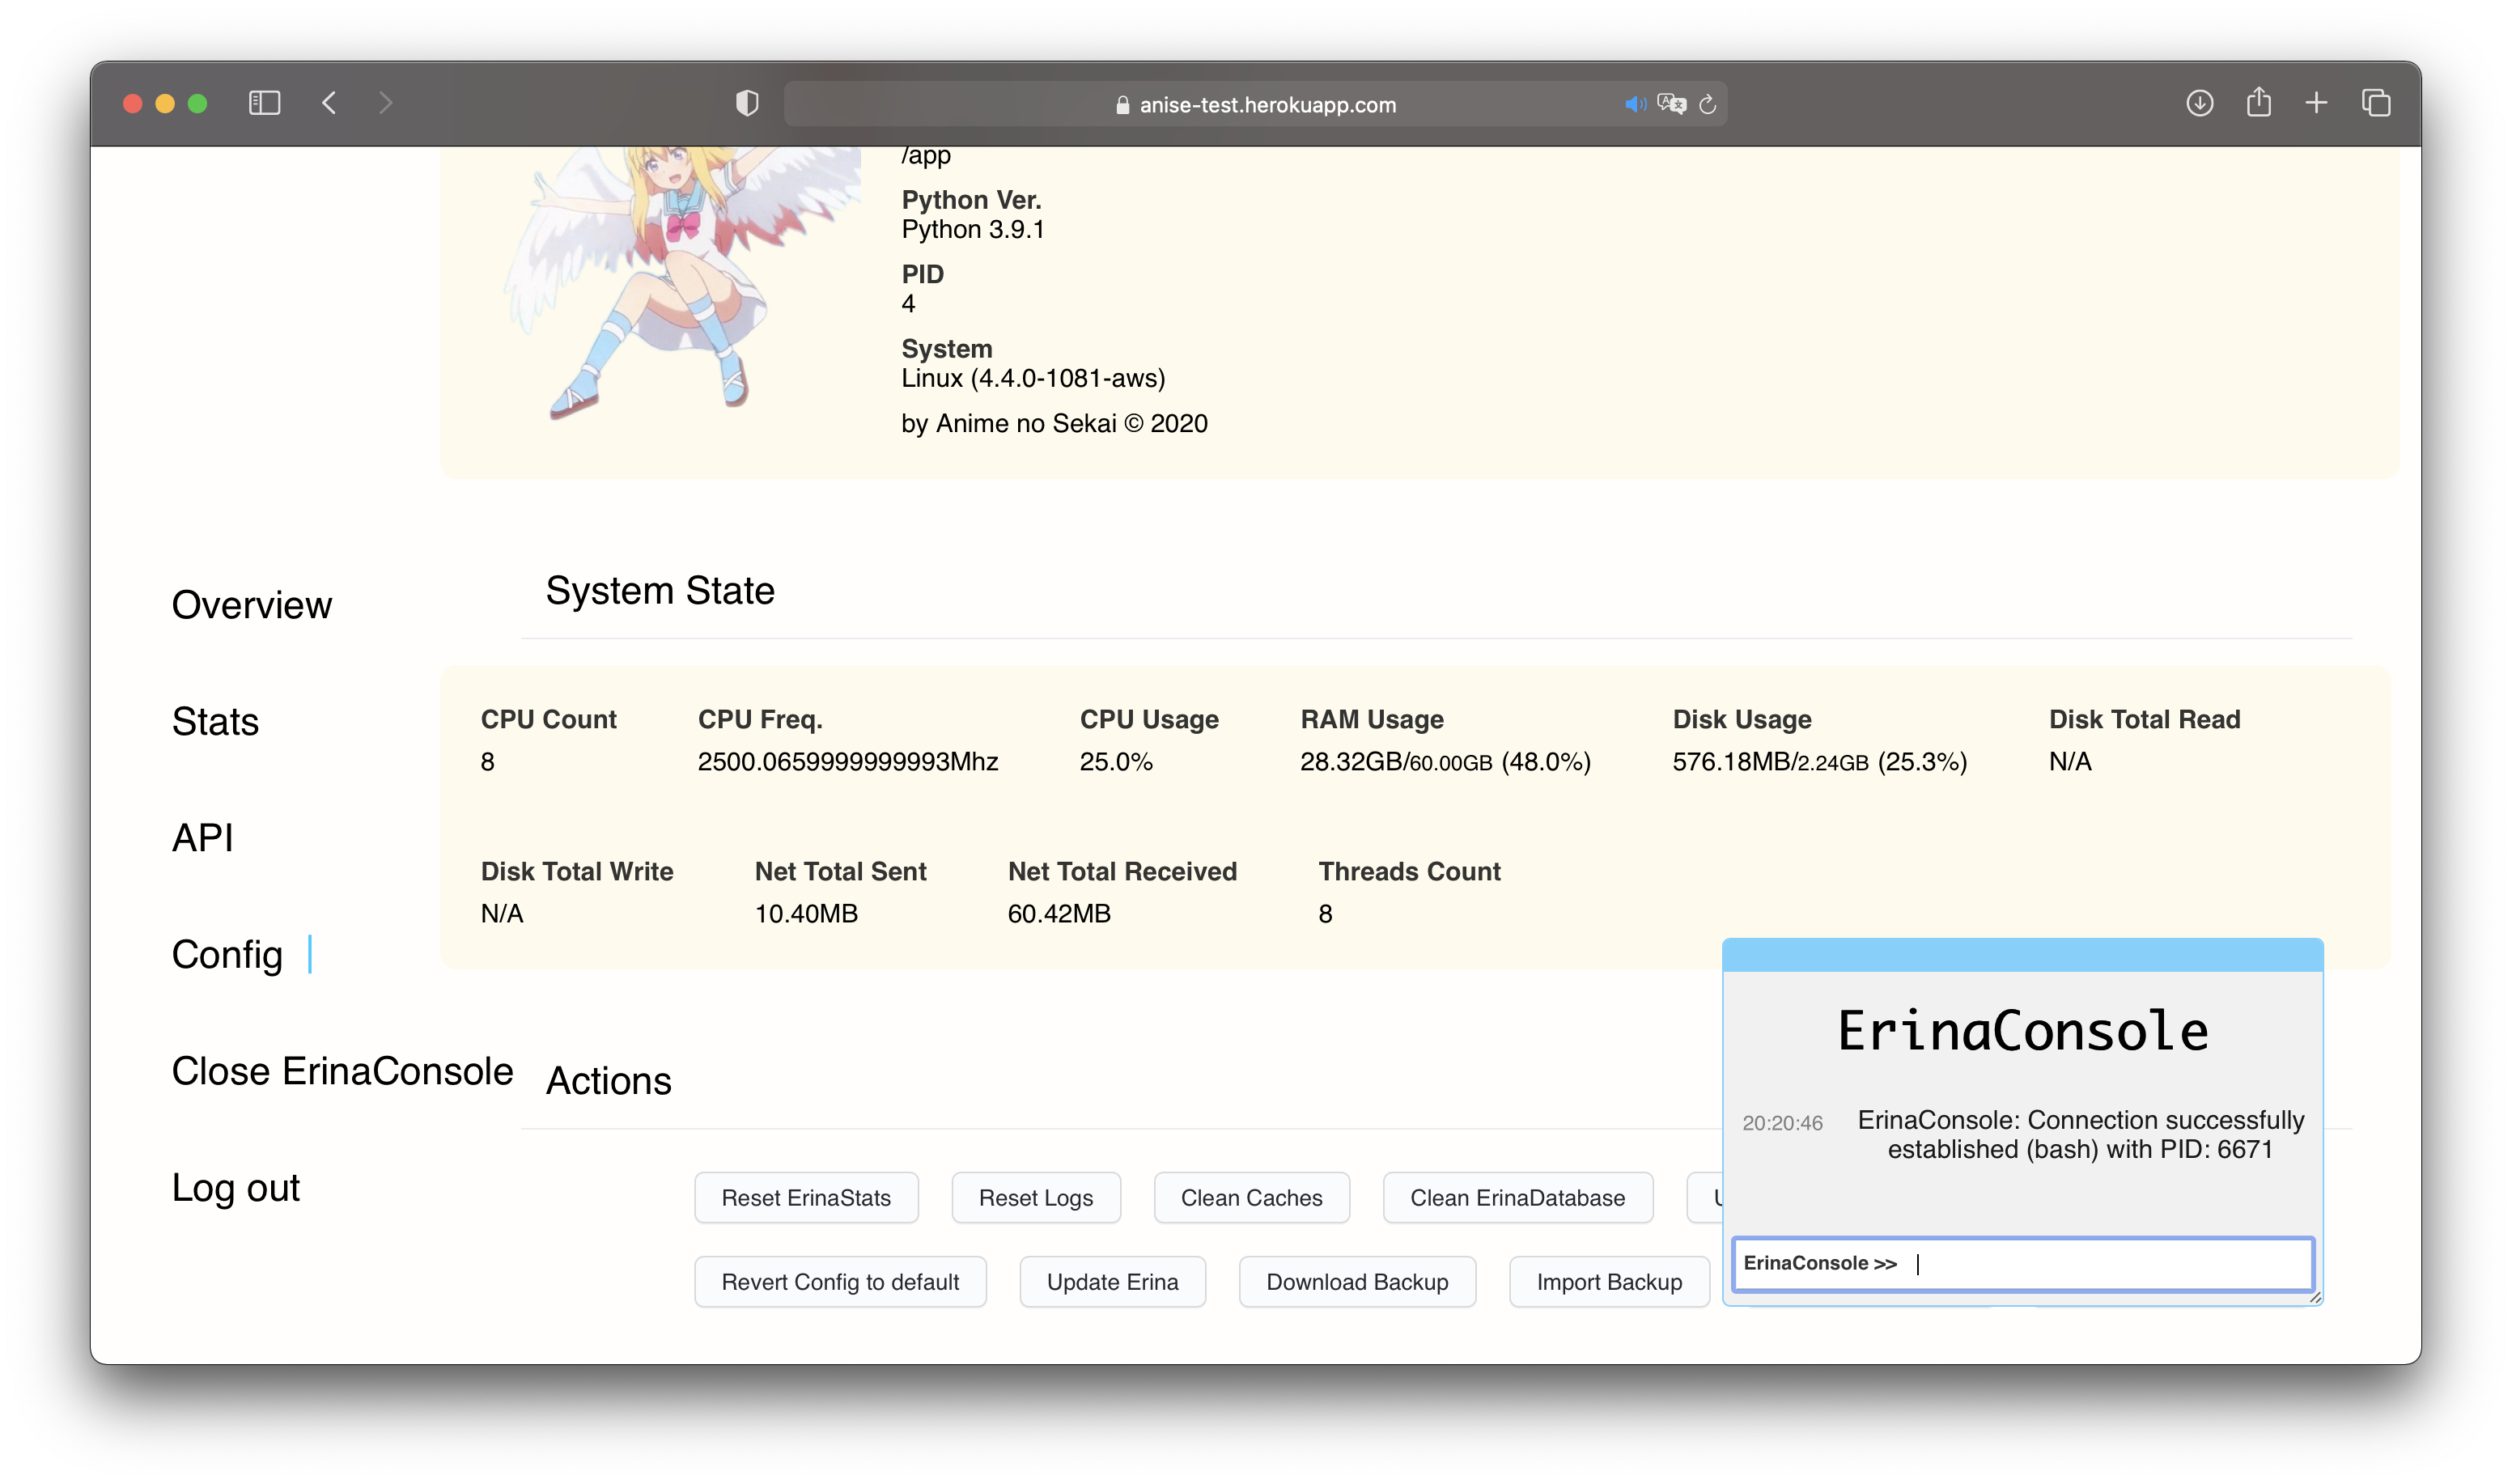Click Net Total Received value 60.42MB
This screenshot has width=2512, height=1484.
pos(1059,914)
